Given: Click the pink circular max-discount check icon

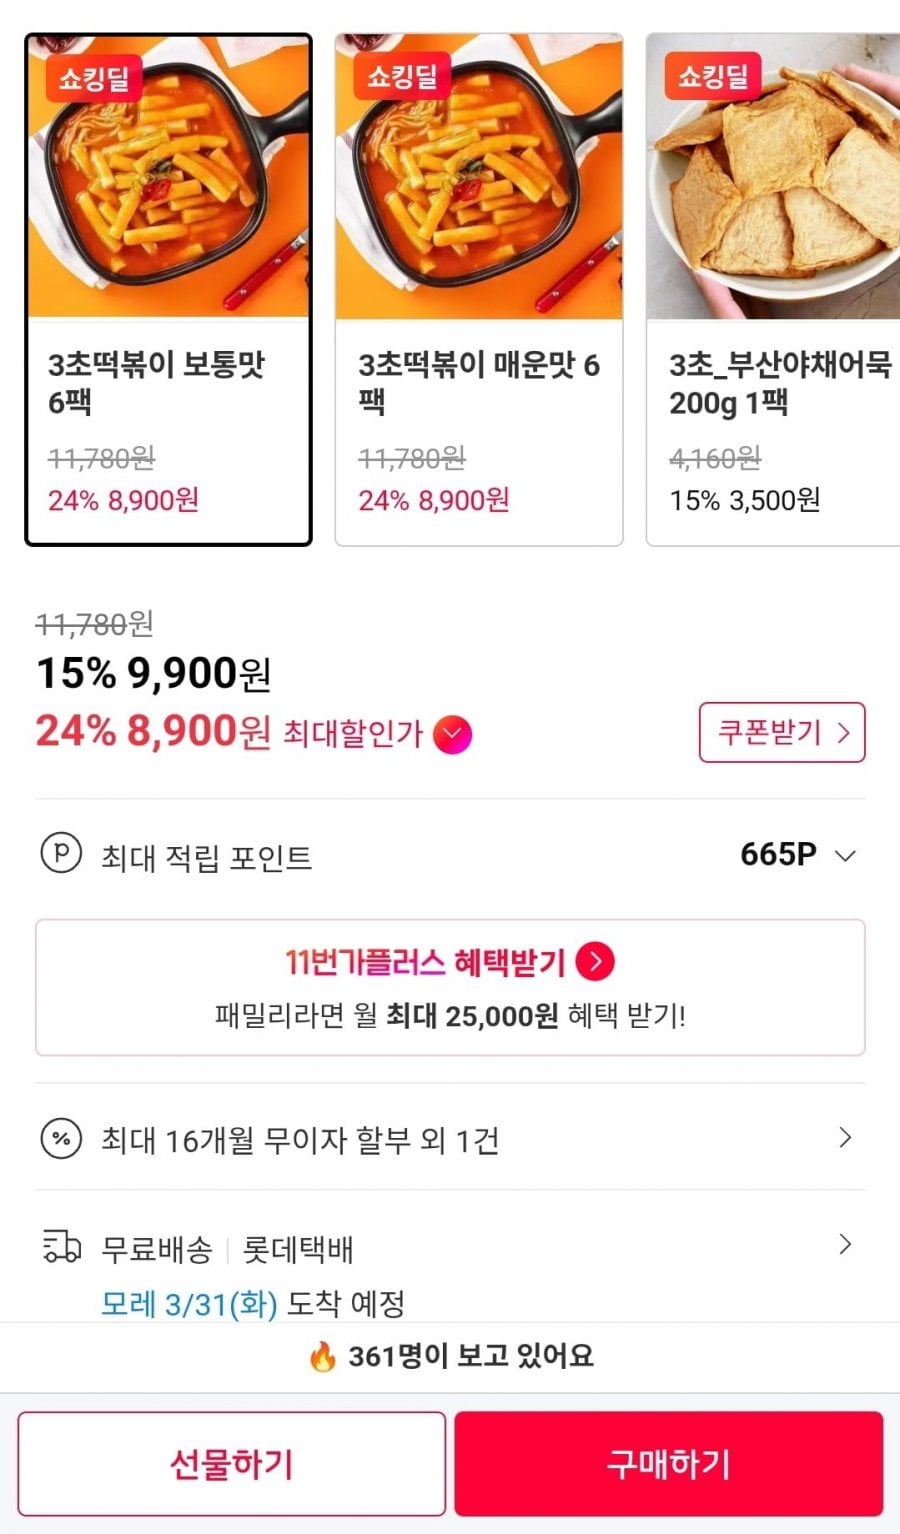Looking at the screenshot, I should tap(452, 734).
